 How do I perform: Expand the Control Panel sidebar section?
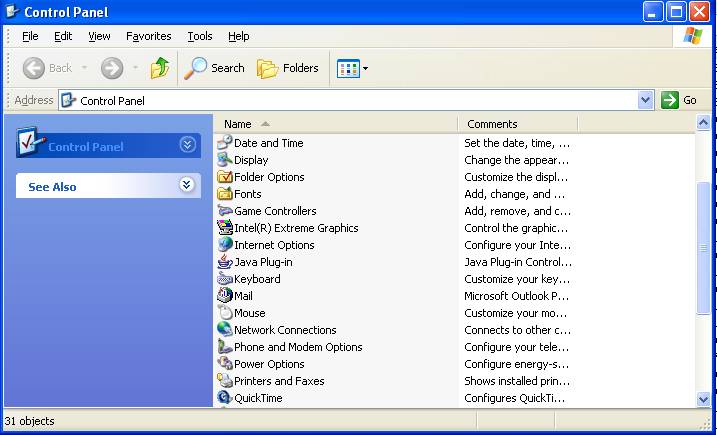pos(187,145)
